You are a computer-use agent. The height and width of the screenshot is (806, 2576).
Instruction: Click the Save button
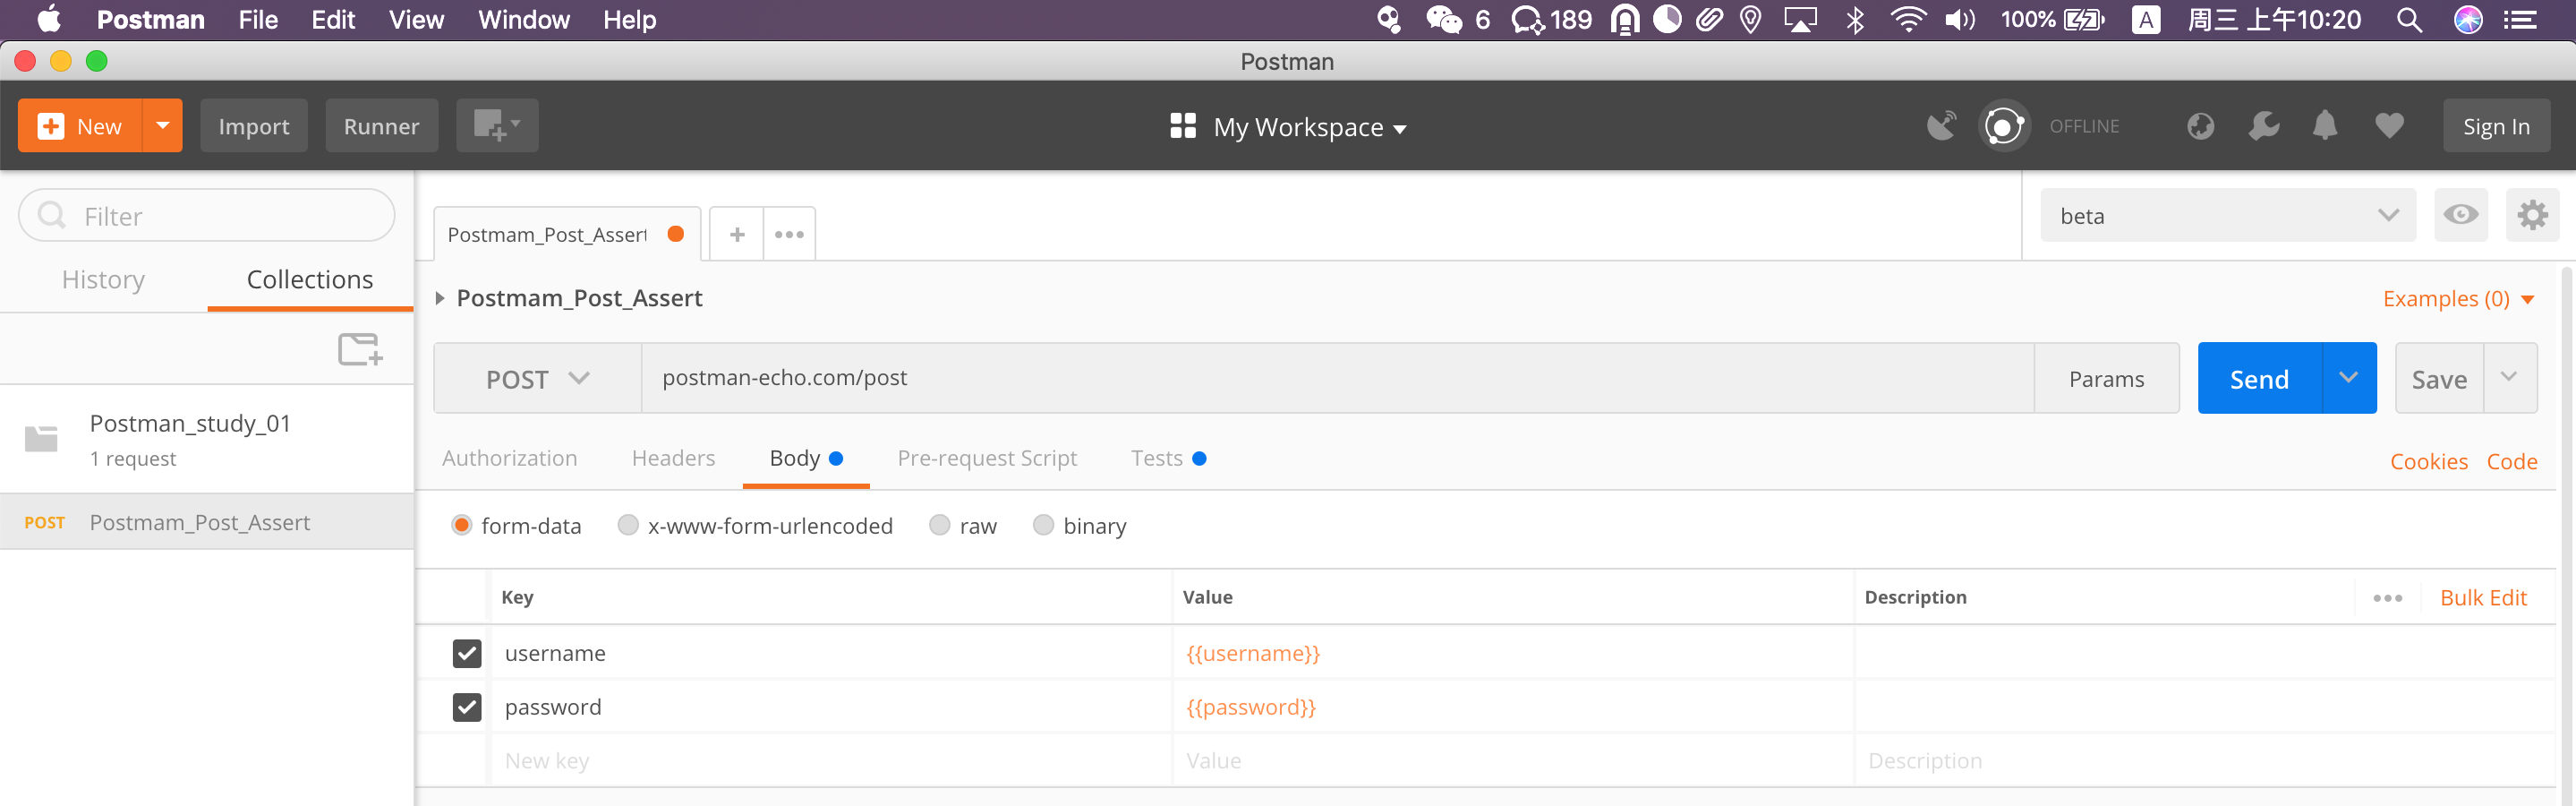click(x=2439, y=378)
